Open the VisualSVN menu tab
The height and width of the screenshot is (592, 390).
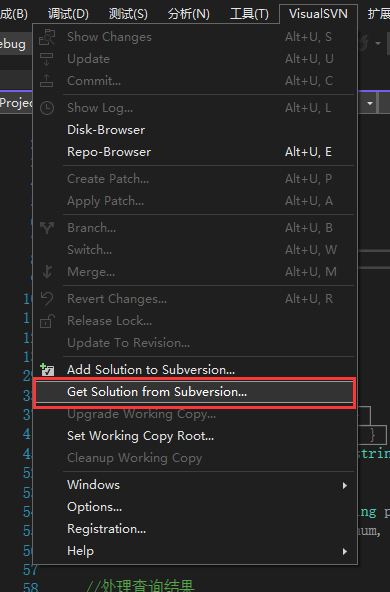point(318,14)
